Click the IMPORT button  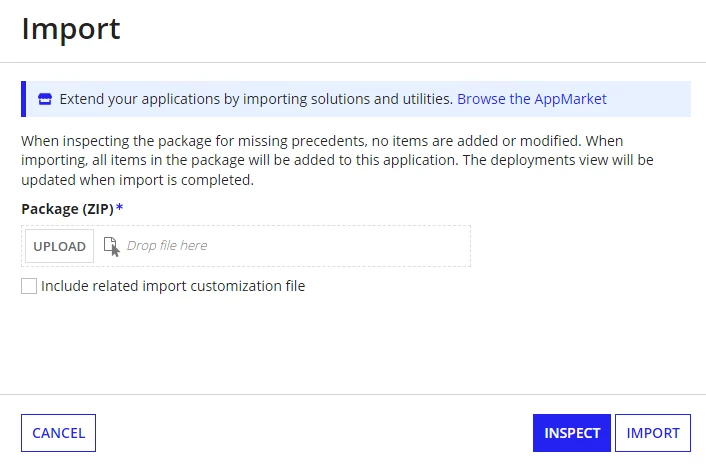coord(653,433)
